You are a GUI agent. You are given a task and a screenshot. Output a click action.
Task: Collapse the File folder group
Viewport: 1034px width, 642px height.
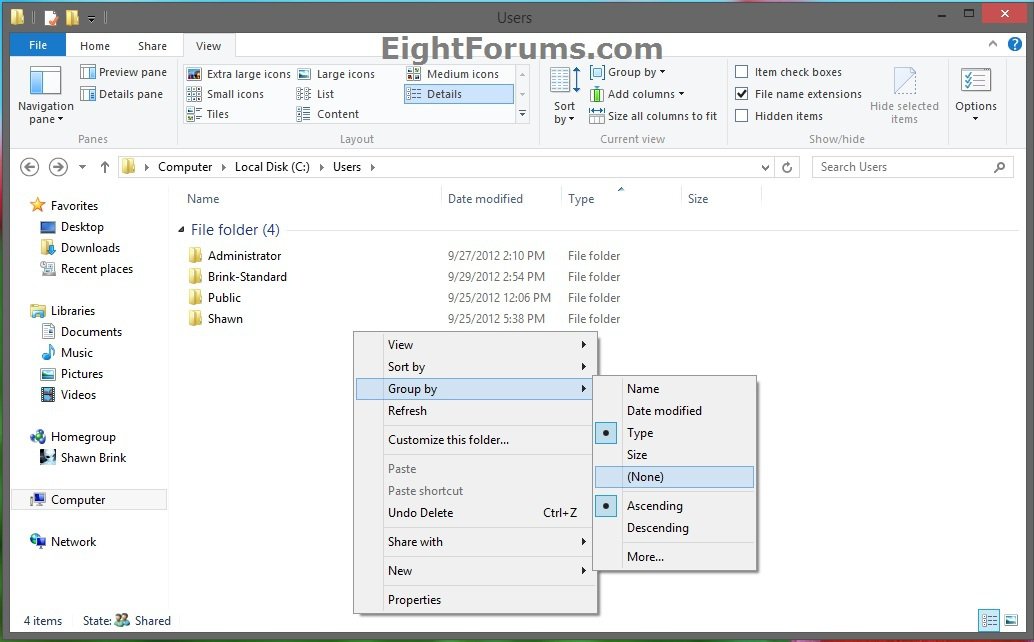pyautogui.click(x=181, y=230)
